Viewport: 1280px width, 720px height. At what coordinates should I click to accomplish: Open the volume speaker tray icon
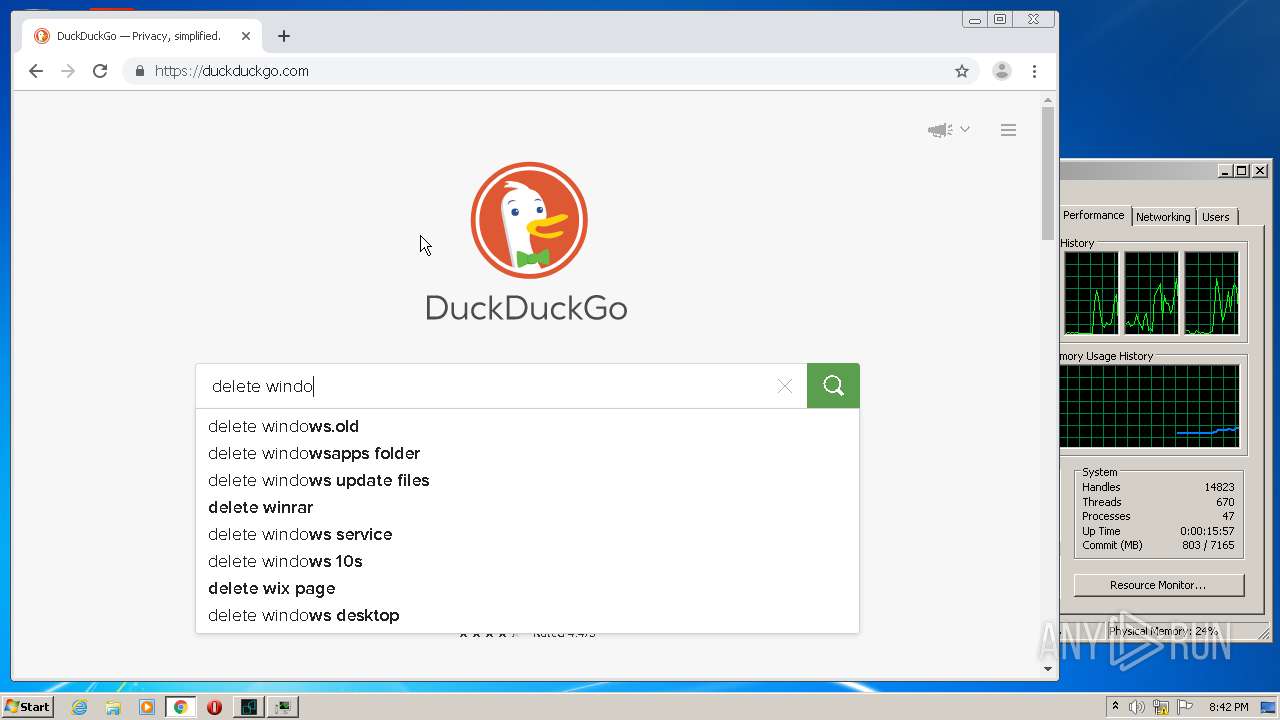tap(1137, 707)
